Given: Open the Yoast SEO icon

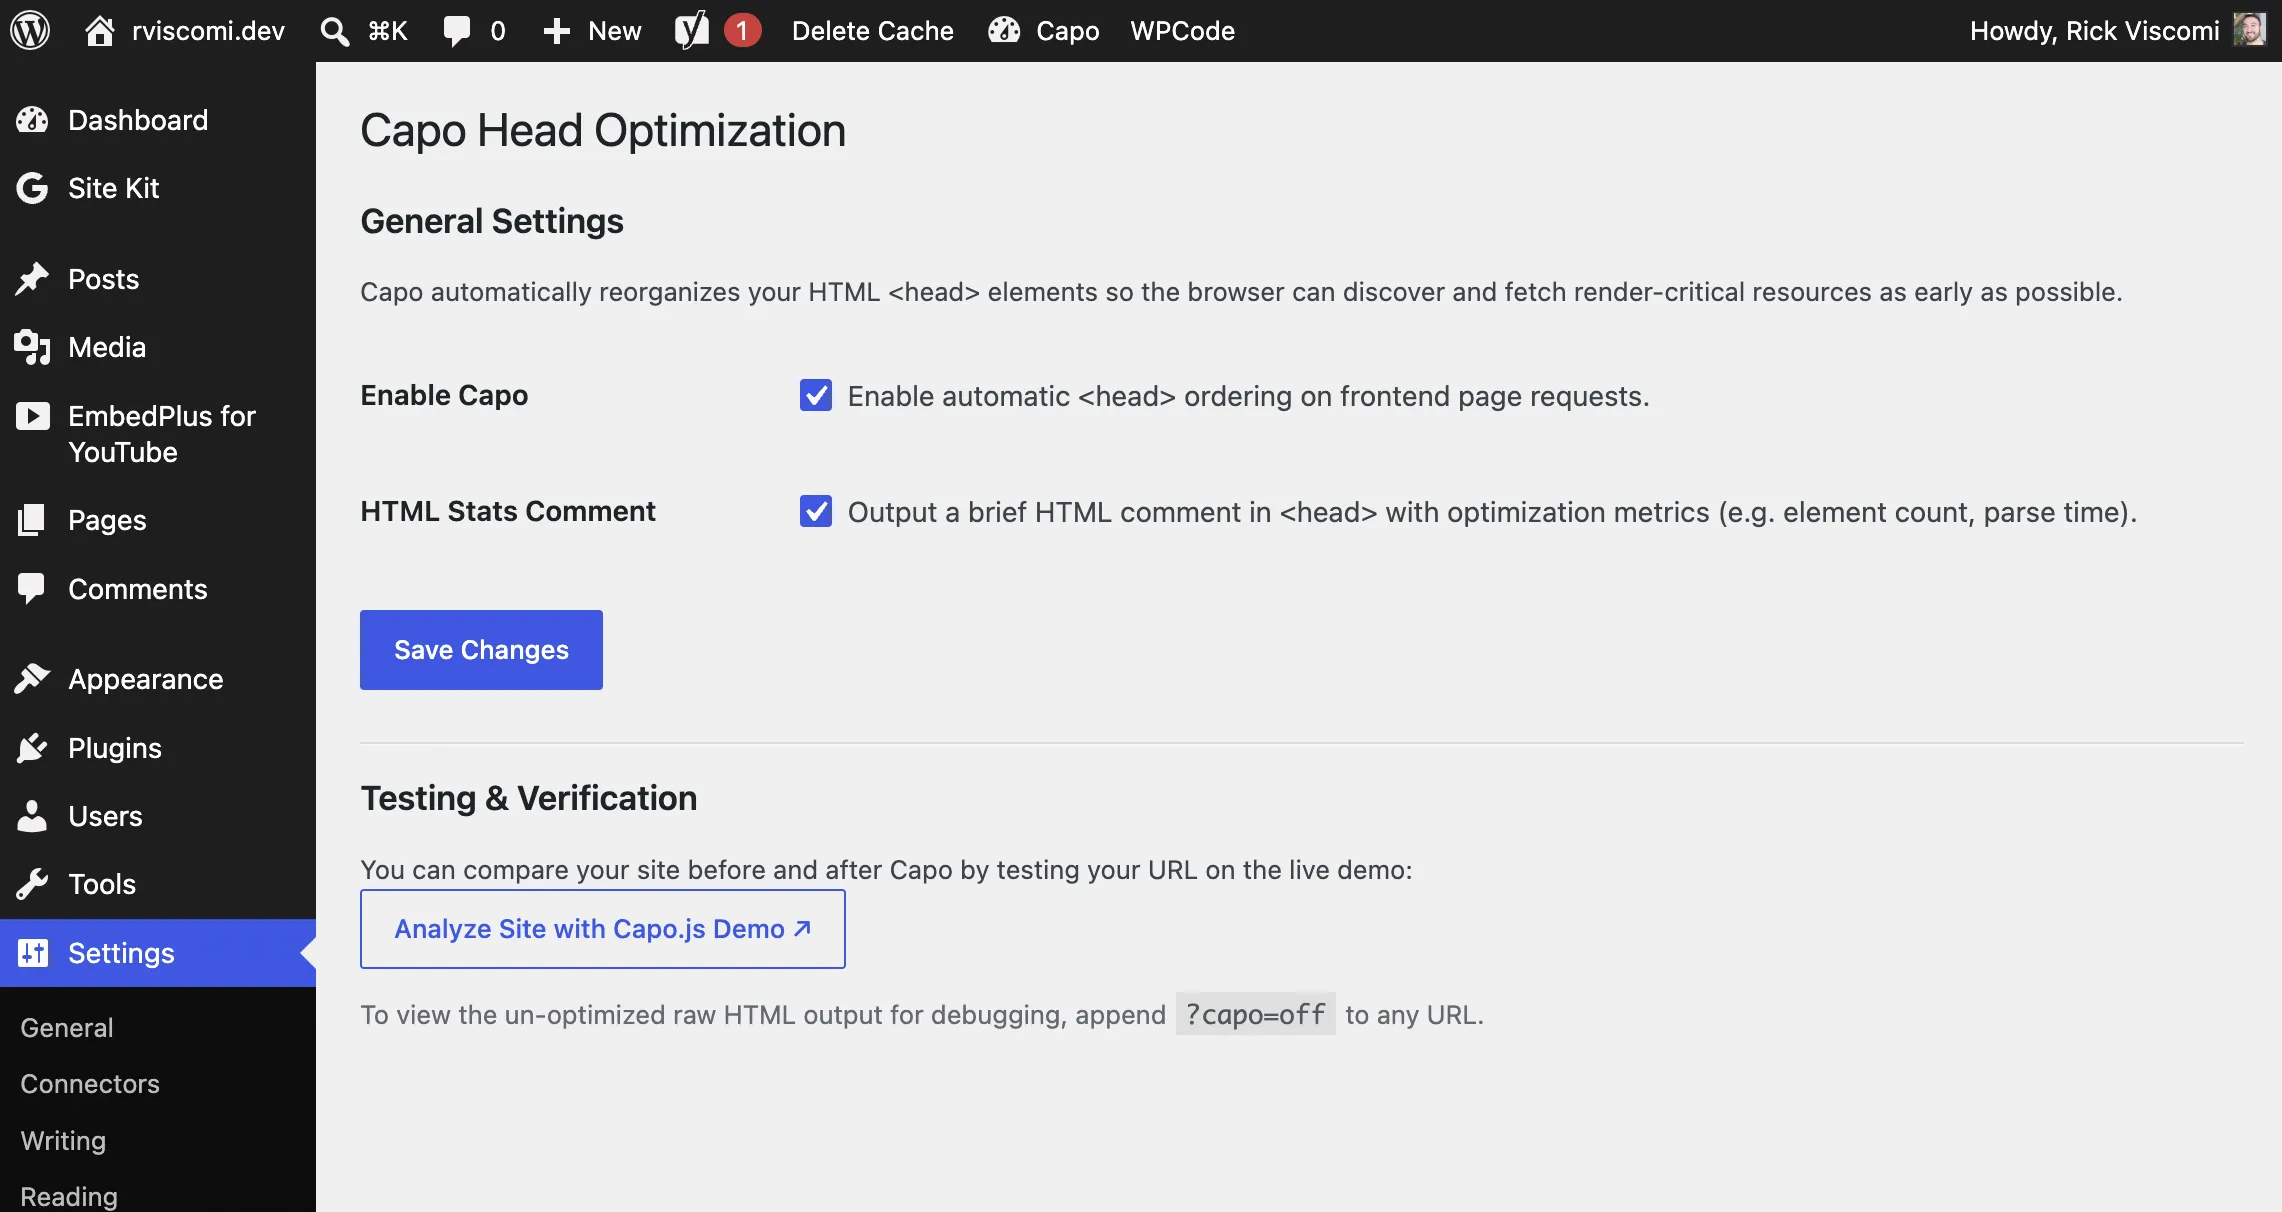Looking at the screenshot, I should pyautogui.click(x=692, y=31).
